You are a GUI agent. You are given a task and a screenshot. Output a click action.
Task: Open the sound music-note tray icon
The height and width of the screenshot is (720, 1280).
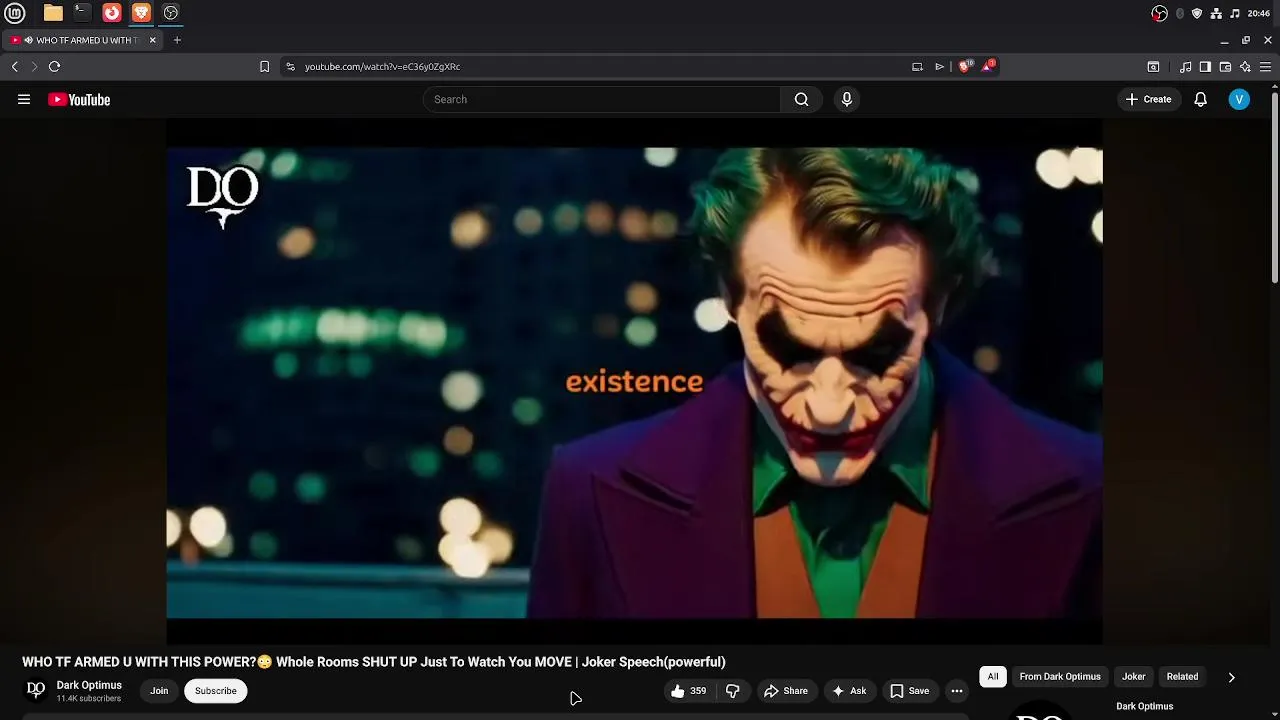(1235, 13)
